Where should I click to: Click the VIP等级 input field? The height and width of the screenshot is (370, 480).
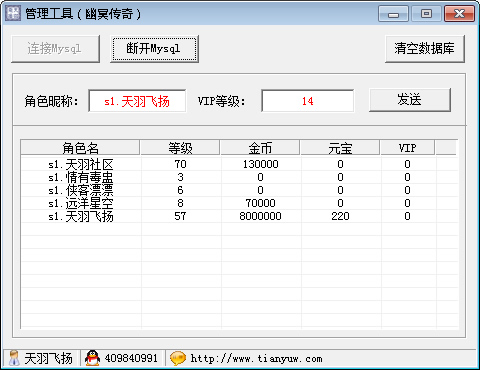tap(308, 101)
